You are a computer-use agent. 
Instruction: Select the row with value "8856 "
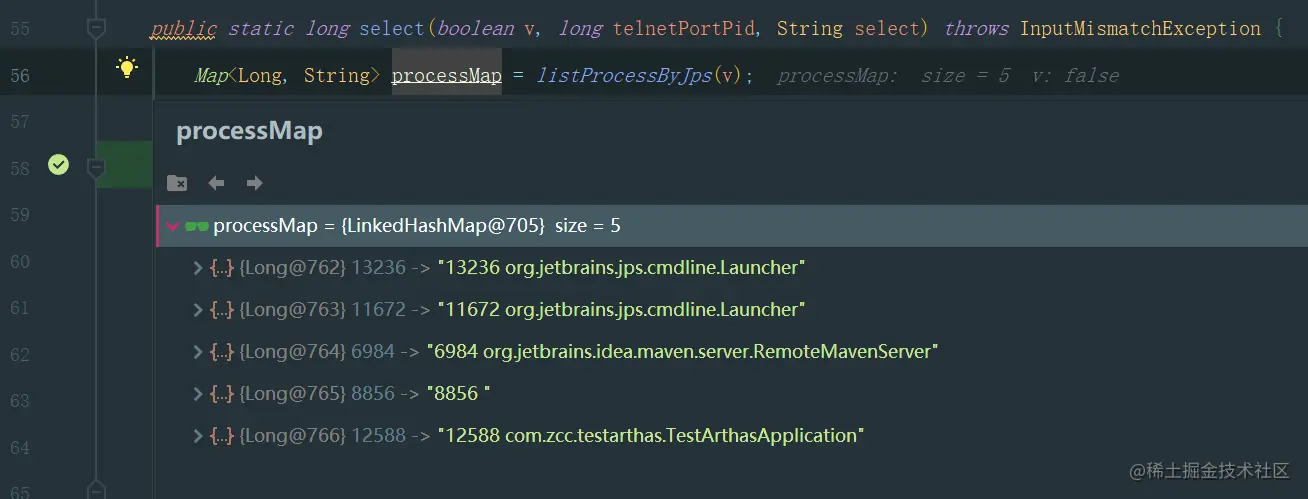tap(731, 394)
